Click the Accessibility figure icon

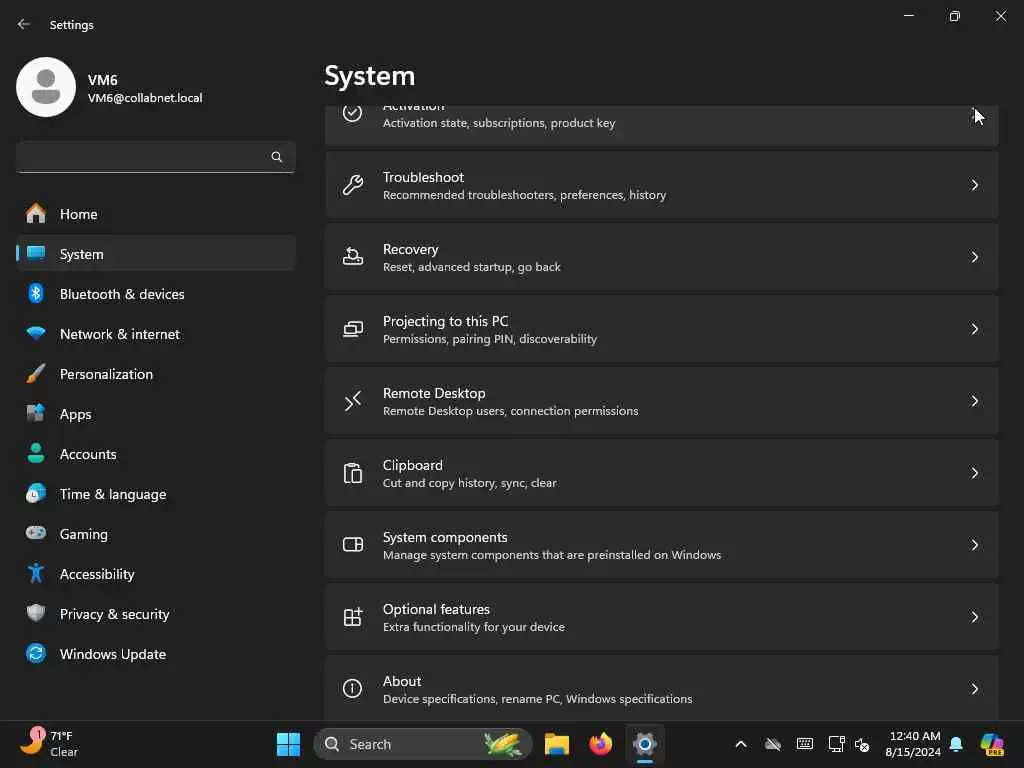click(x=36, y=573)
